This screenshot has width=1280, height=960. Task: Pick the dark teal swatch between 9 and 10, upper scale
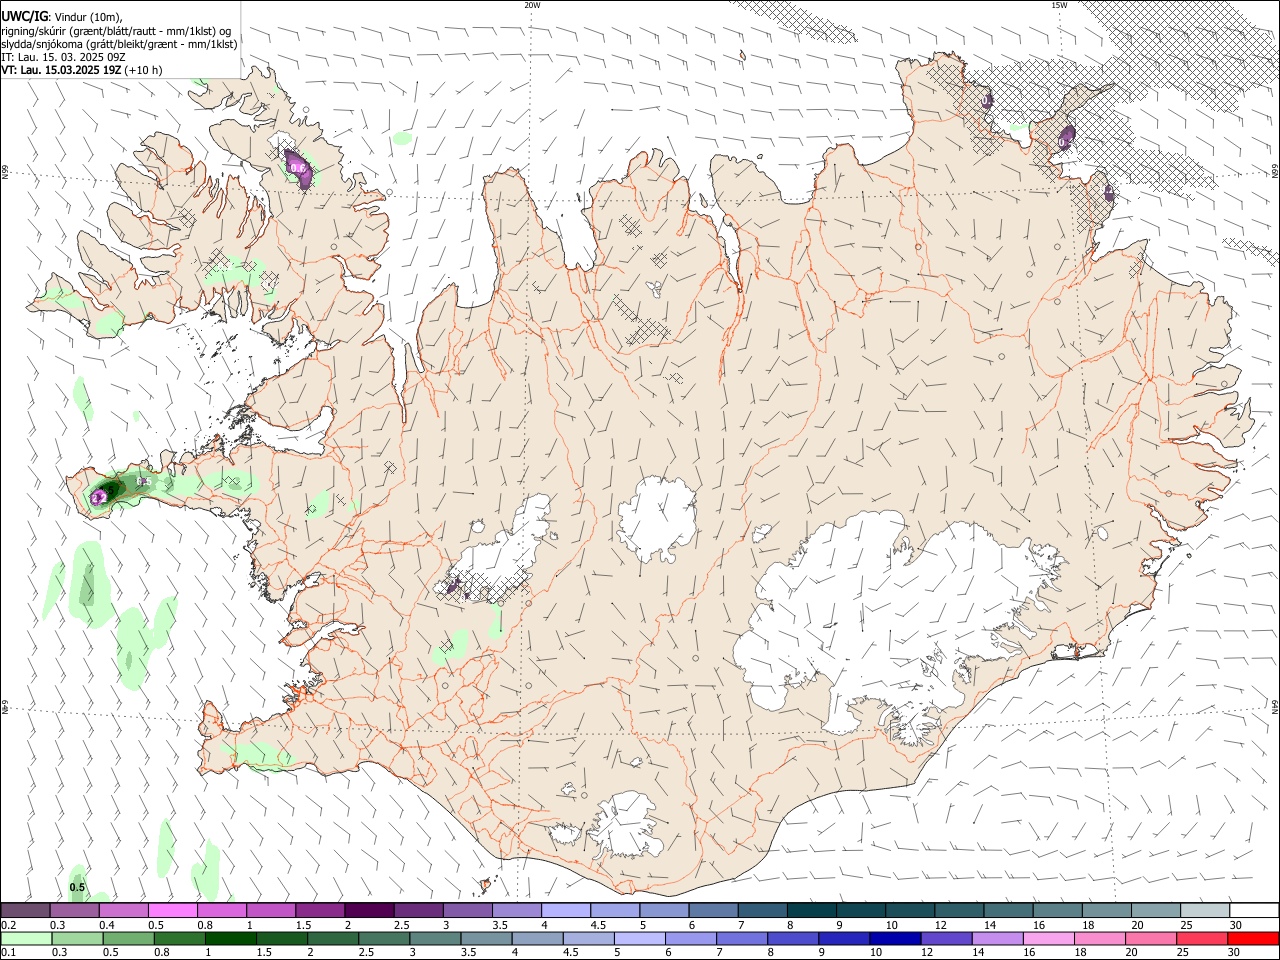(860, 911)
